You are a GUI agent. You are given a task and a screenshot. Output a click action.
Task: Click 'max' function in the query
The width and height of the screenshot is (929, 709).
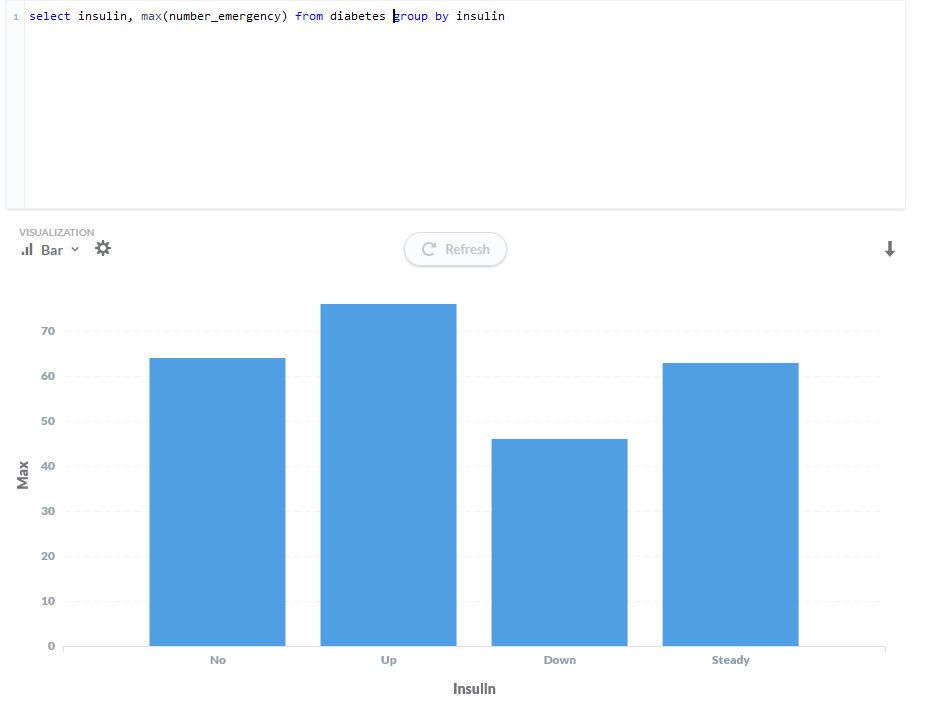coord(151,16)
